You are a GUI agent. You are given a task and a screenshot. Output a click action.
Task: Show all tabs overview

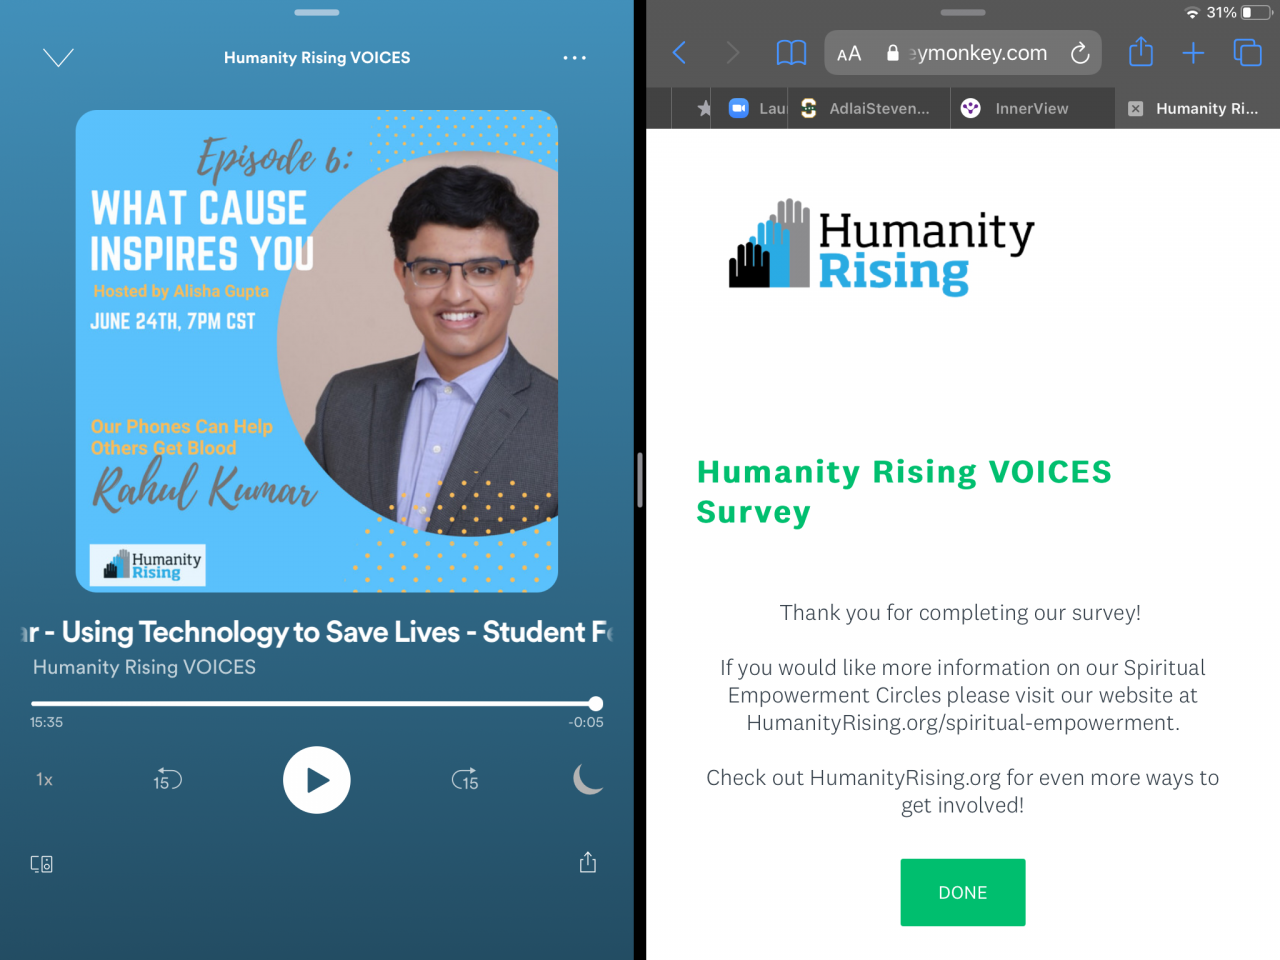[1247, 52]
